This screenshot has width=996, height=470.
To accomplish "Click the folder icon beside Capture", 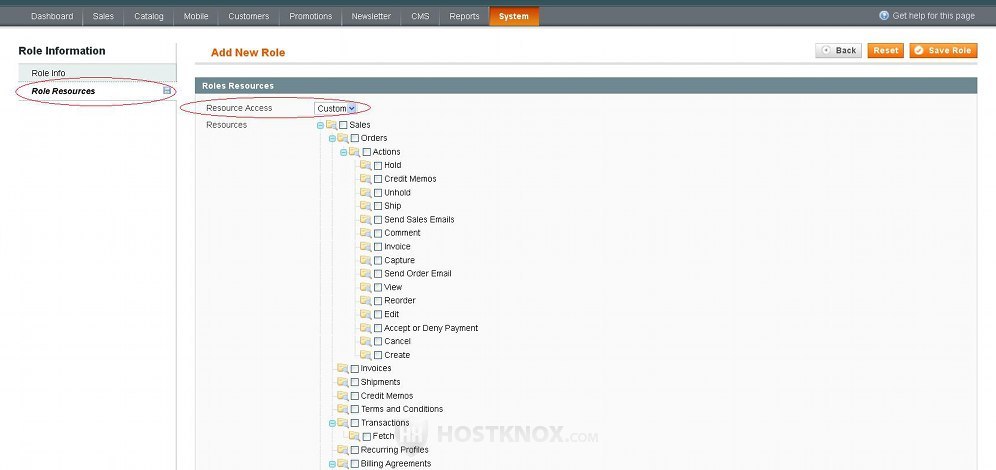I will [366, 260].
